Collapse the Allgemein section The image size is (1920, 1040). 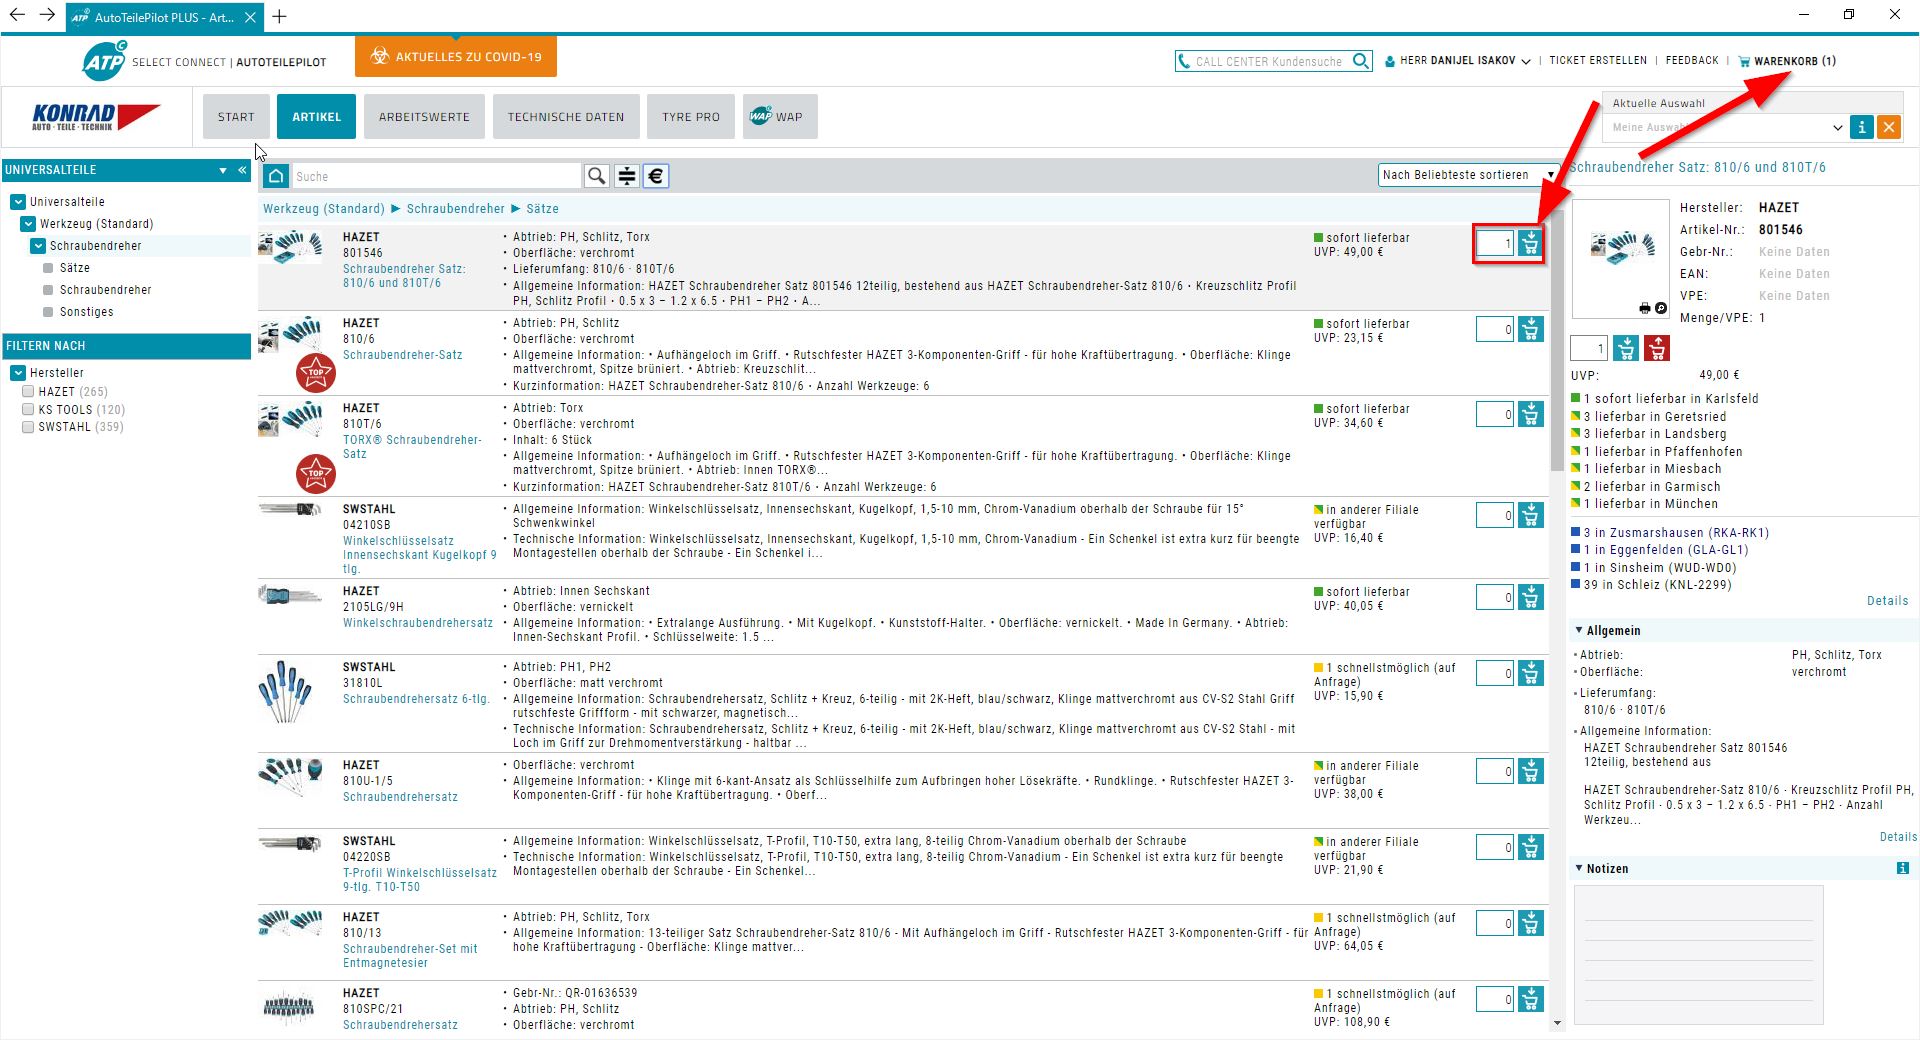[1579, 631]
